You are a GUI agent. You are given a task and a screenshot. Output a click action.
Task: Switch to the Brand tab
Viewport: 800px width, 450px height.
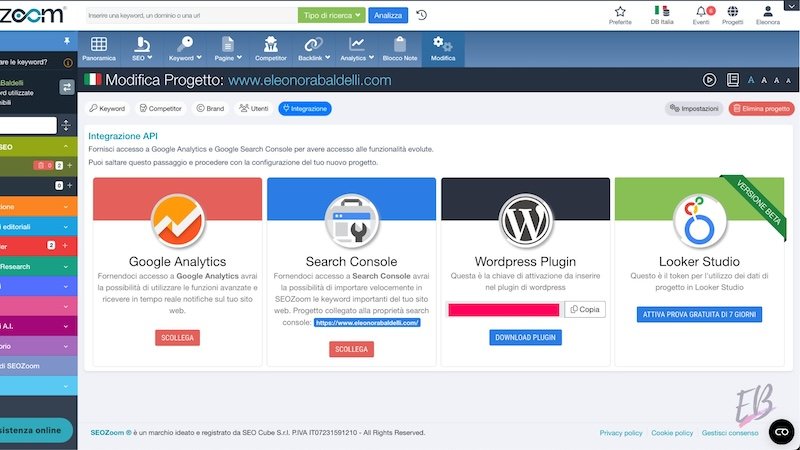click(210, 109)
